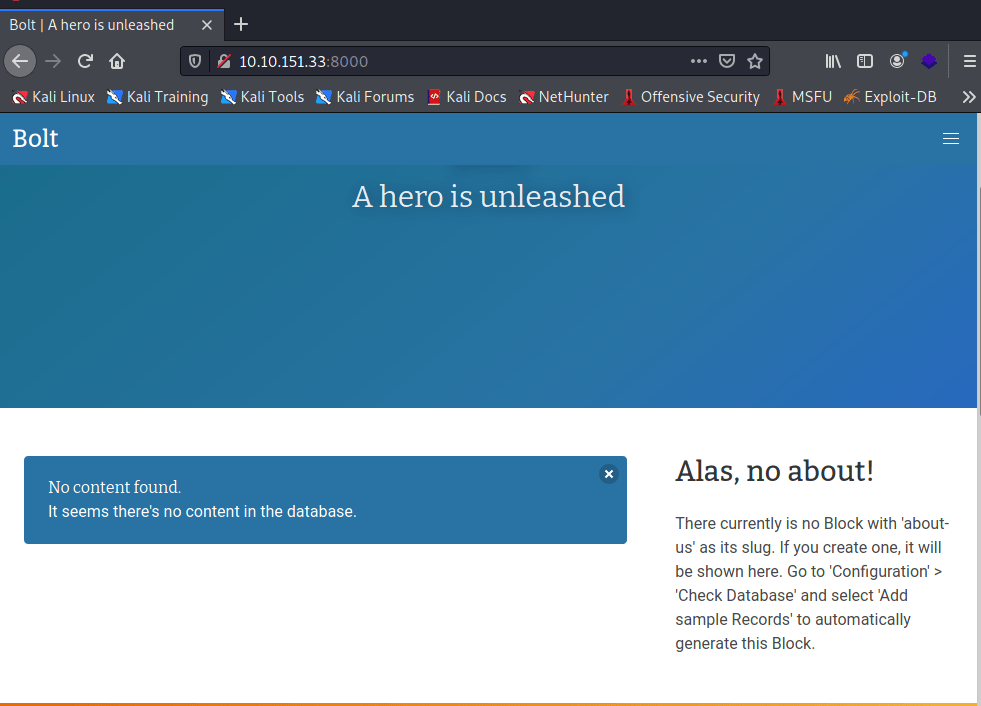
Task: Click the insecure connection lock icon
Action: click(x=223, y=61)
